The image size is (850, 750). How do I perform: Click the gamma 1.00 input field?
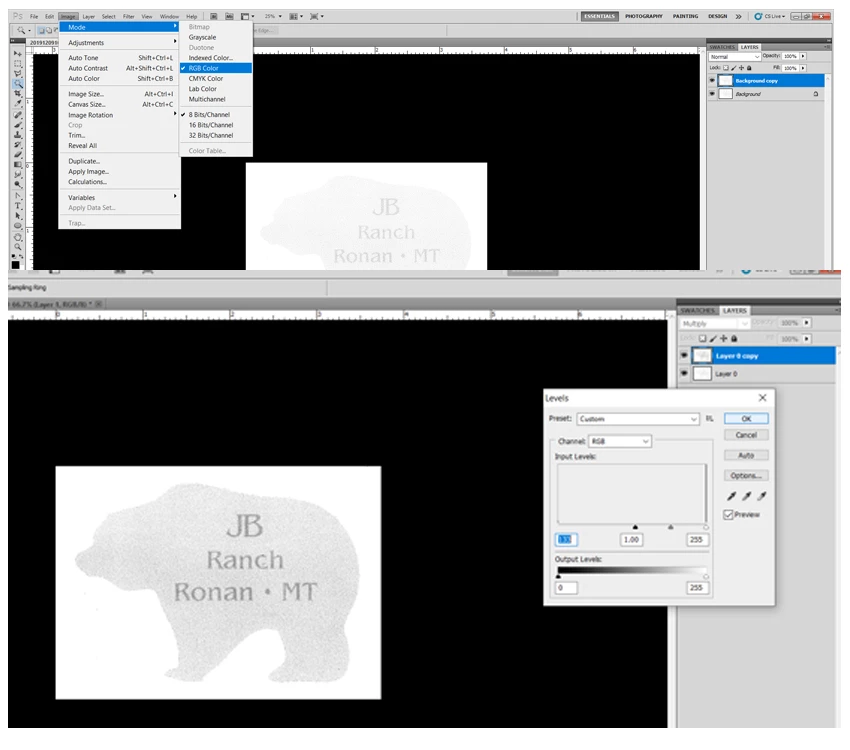(631, 540)
